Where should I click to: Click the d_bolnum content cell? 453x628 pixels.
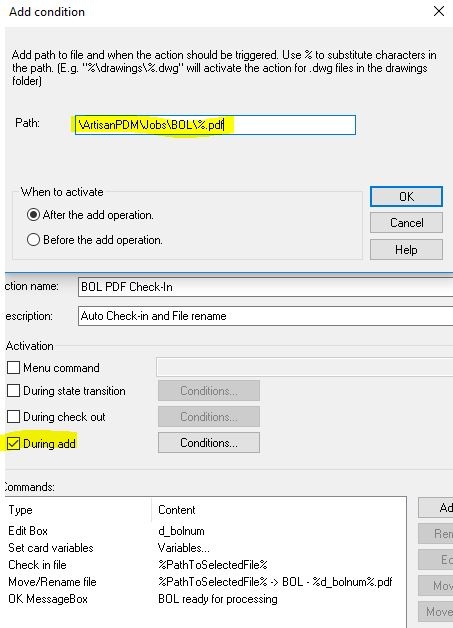pos(181,531)
